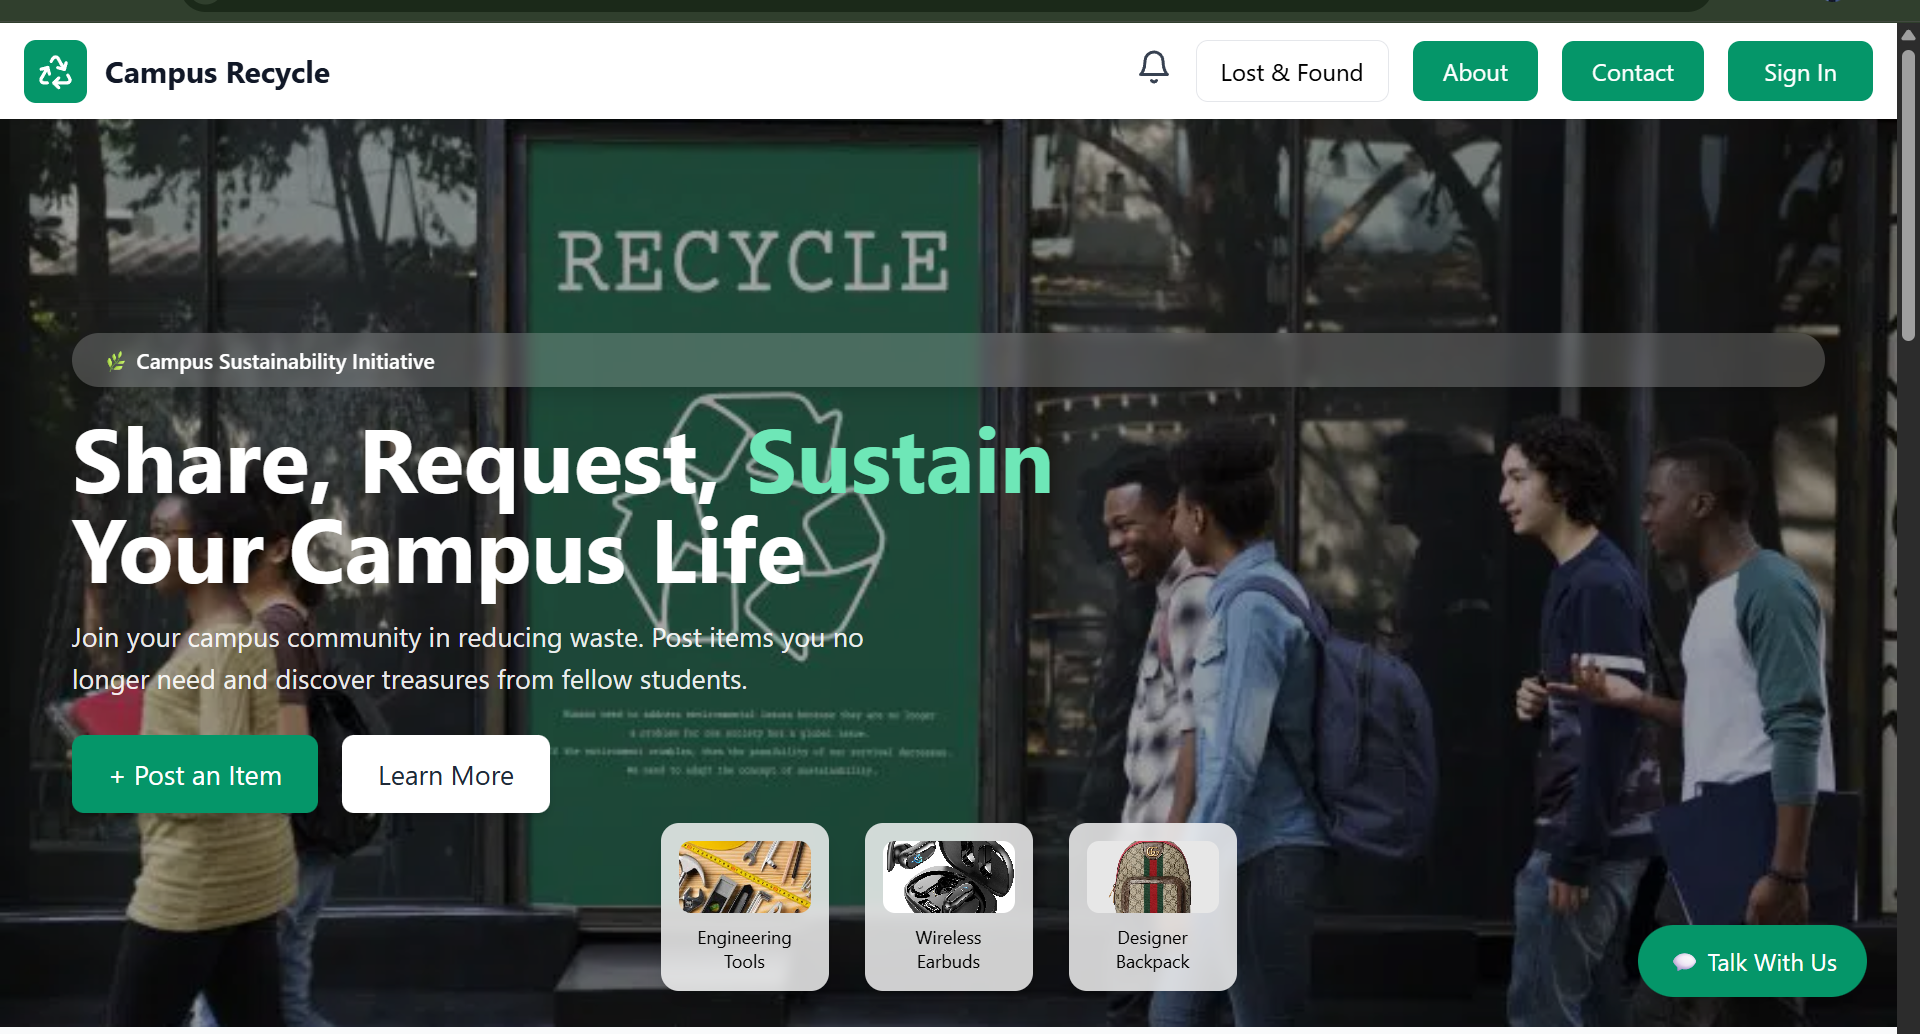Open the About page

1474,72
